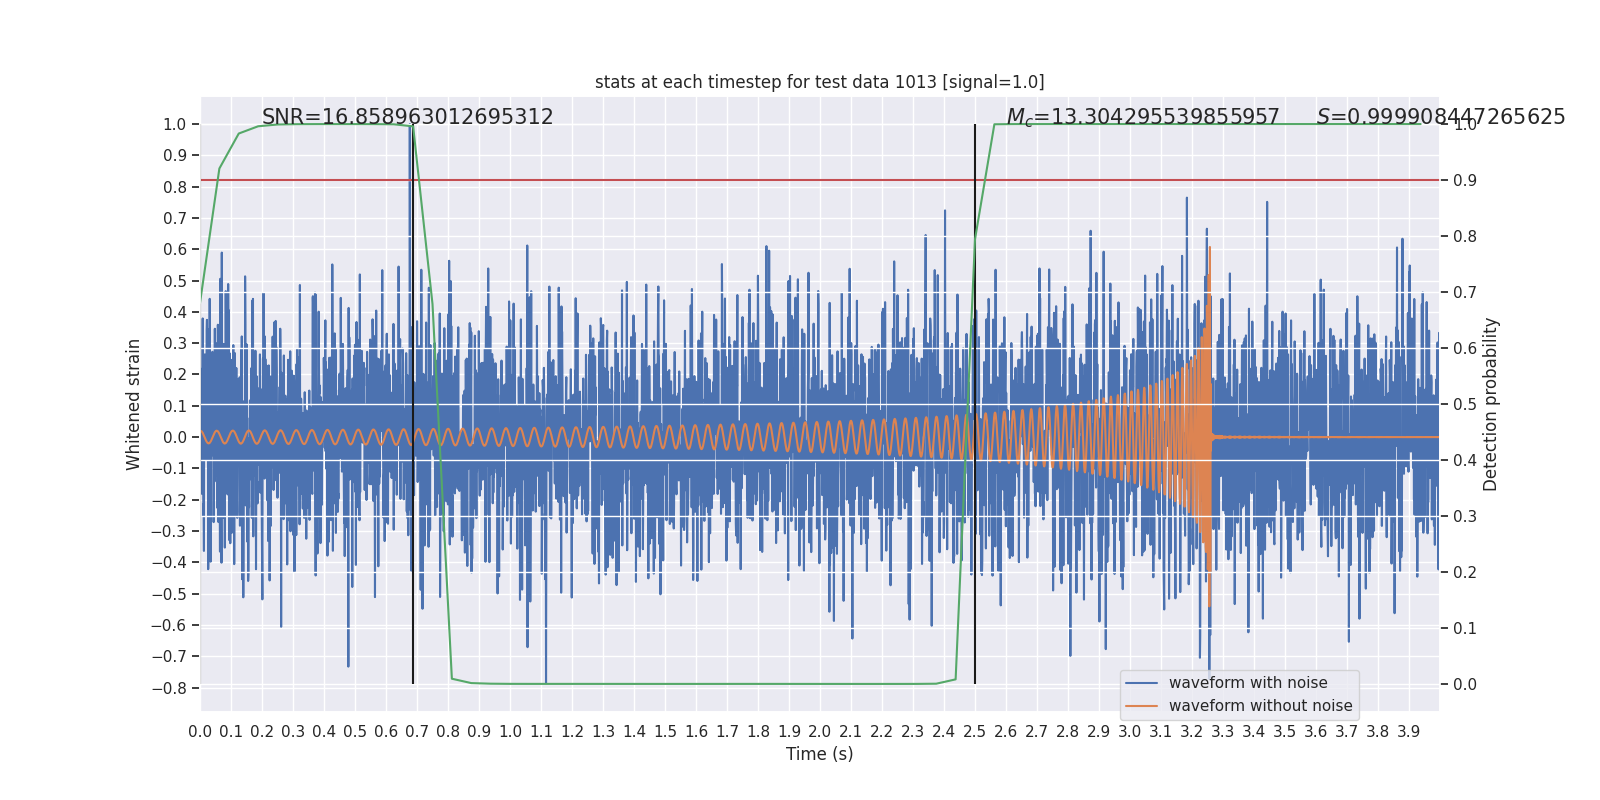Click the Mc chirp mass annotation
This screenshot has width=1600, height=800.
1142,117
